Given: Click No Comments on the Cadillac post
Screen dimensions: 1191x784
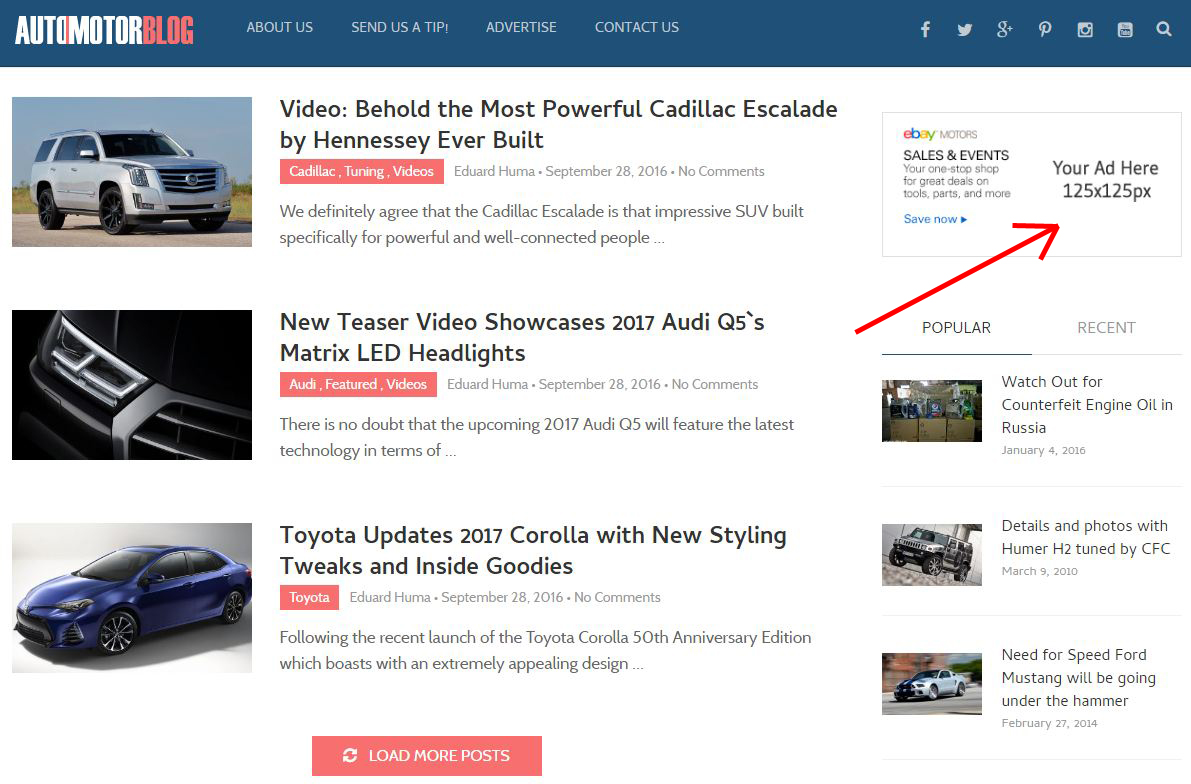Looking at the screenshot, I should click(722, 172).
